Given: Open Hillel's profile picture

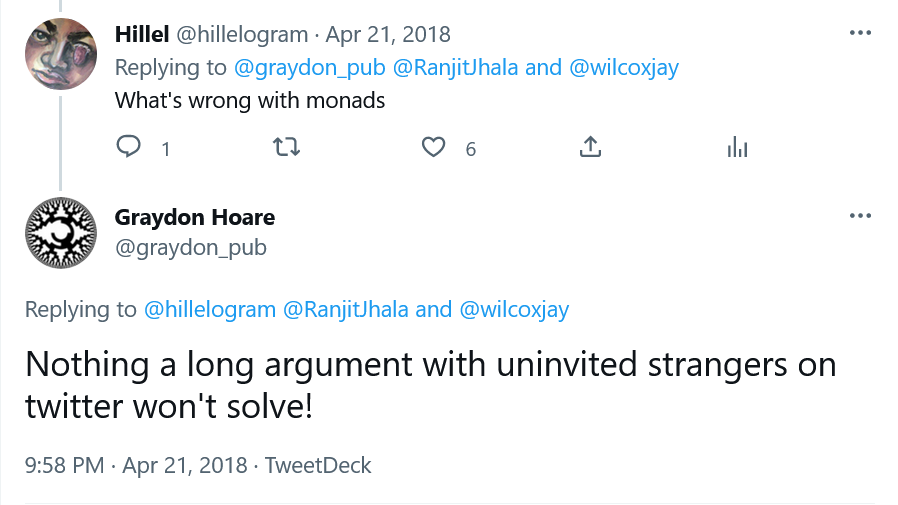Looking at the screenshot, I should (x=61, y=54).
